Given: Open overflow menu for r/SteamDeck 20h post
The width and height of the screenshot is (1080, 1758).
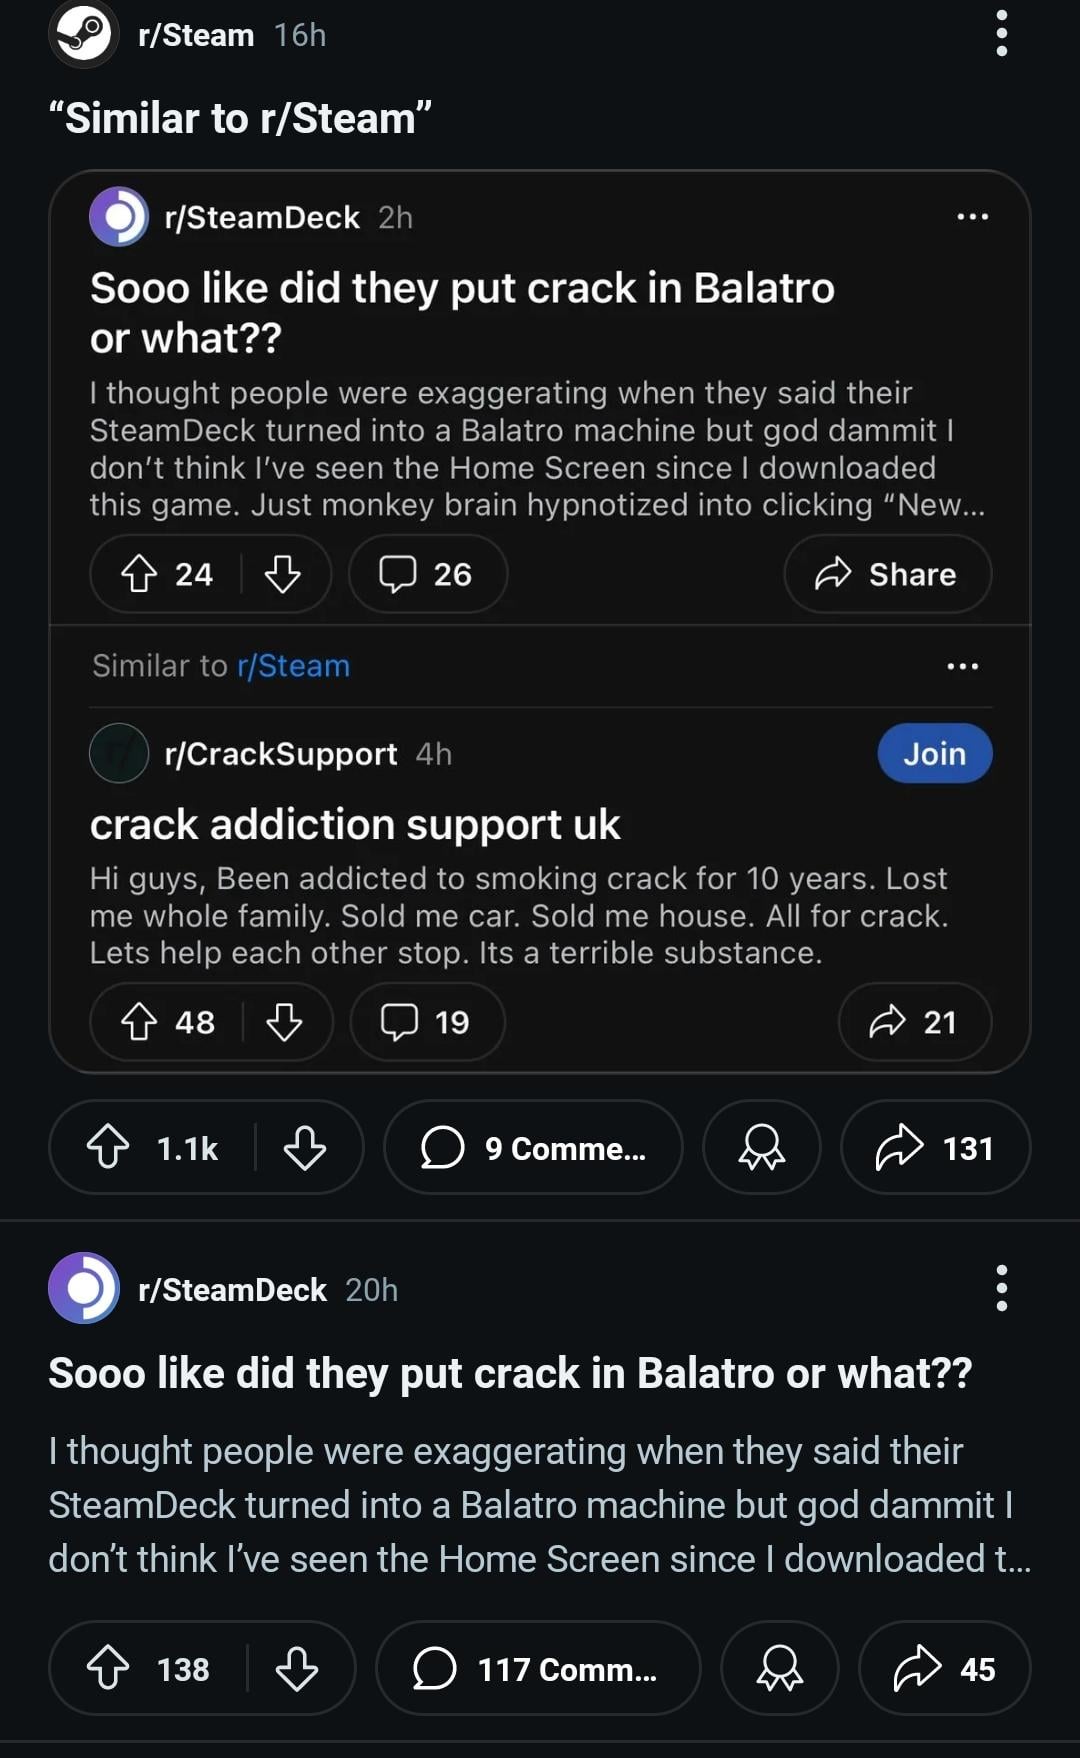Looking at the screenshot, I should tap(1001, 1288).
